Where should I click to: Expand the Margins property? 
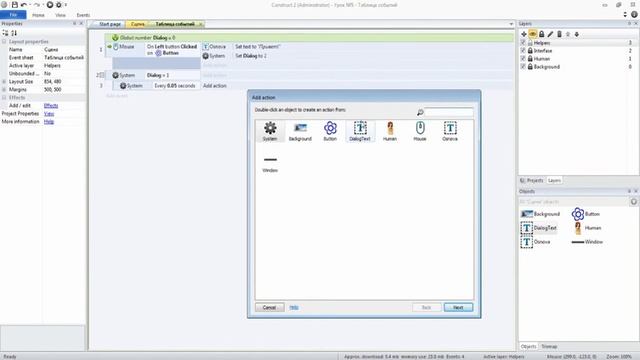[x=4, y=89]
